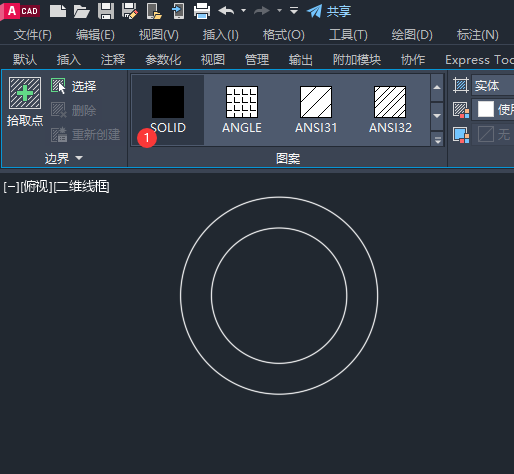
Task: Select the SOLID hatch pattern
Action: [168, 110]
